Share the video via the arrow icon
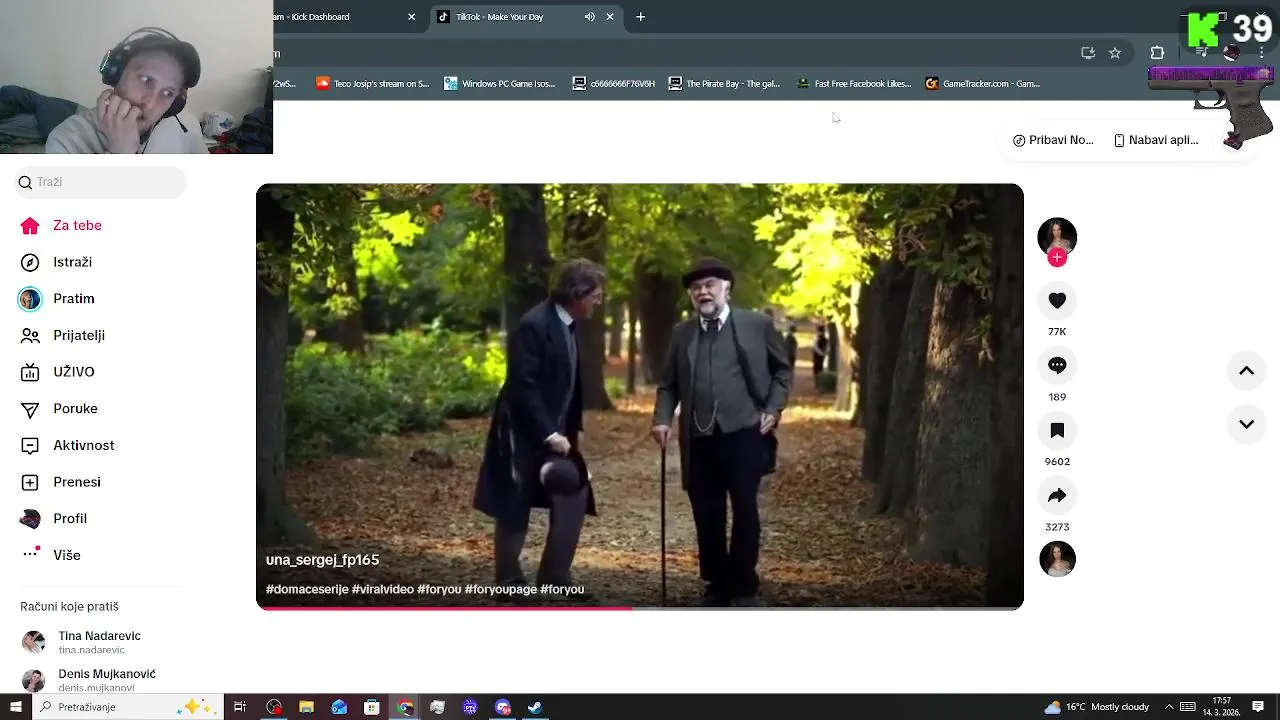The image size is (1280, 720). 1057,495
